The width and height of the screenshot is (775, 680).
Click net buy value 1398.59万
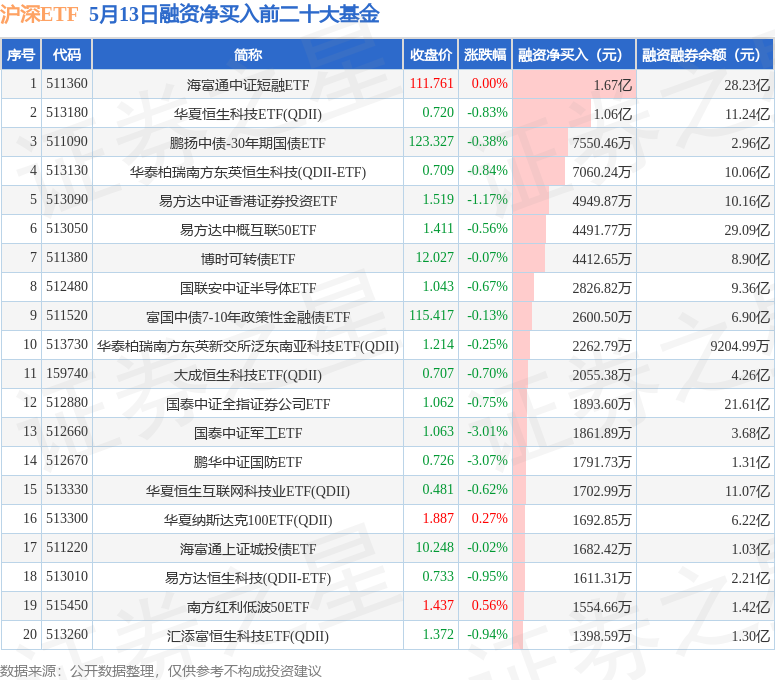(x=602, y=637)
